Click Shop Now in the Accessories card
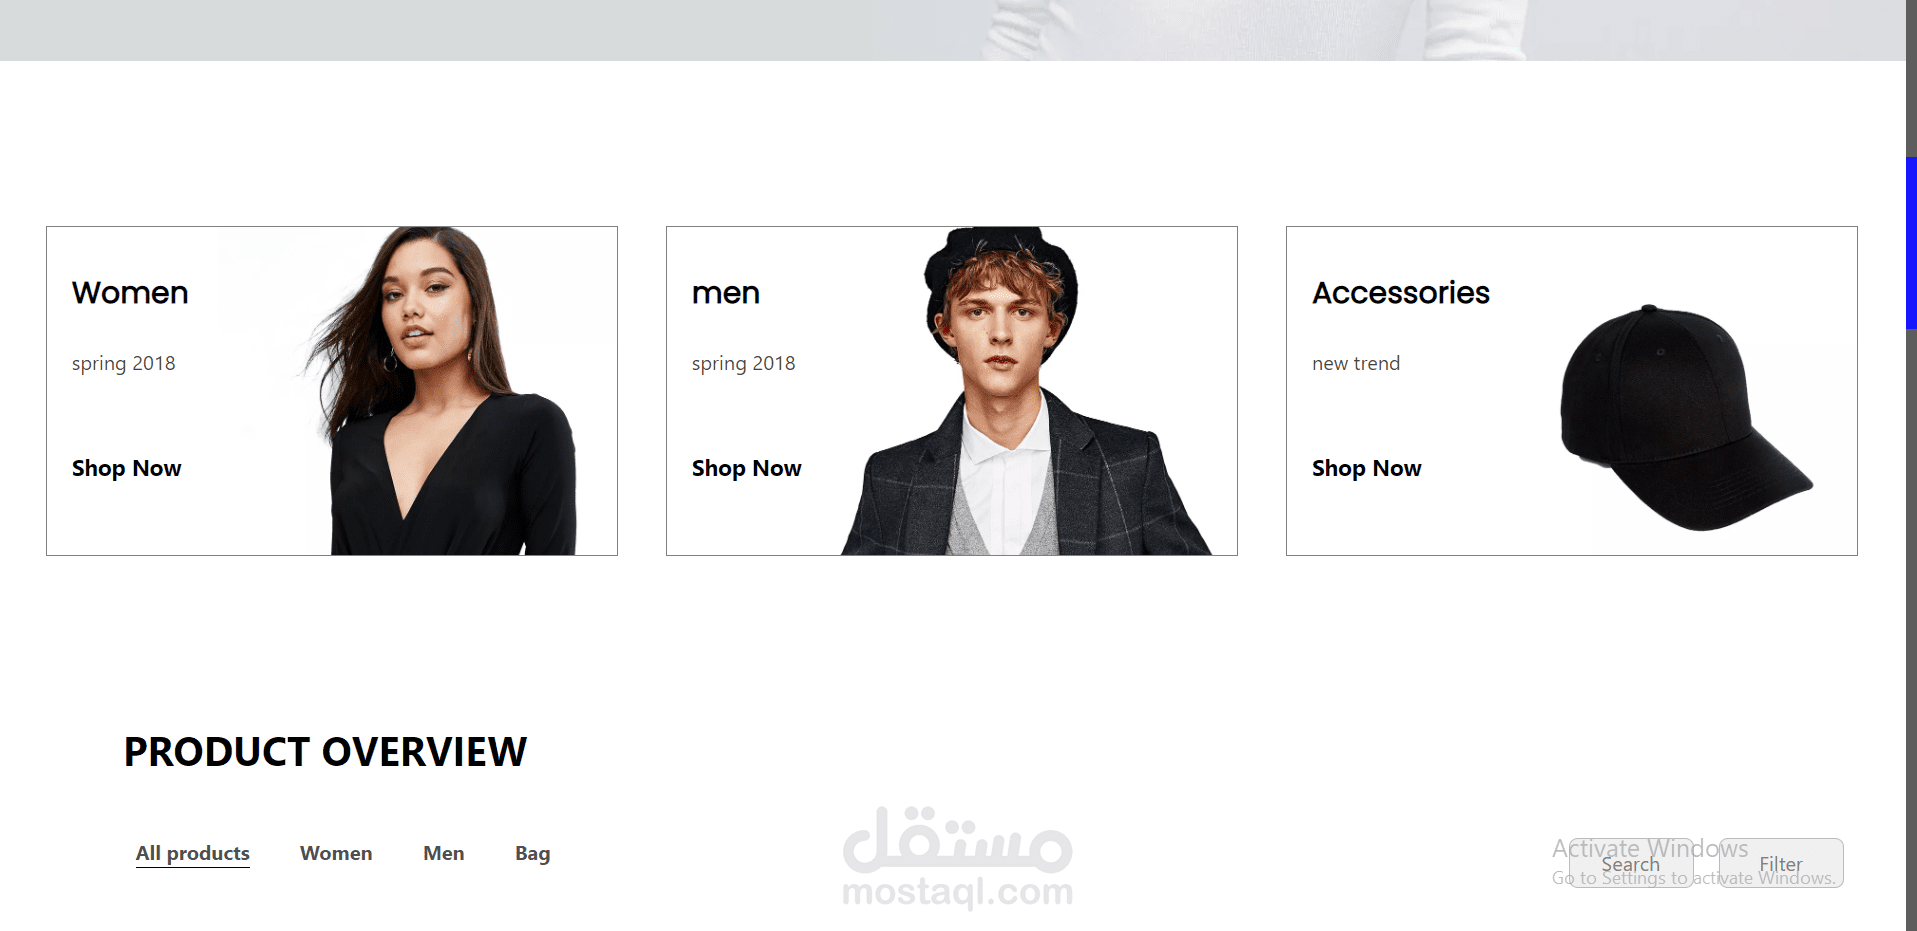The width and height of the screenshot is (1917, 931). pos(1367,468)
